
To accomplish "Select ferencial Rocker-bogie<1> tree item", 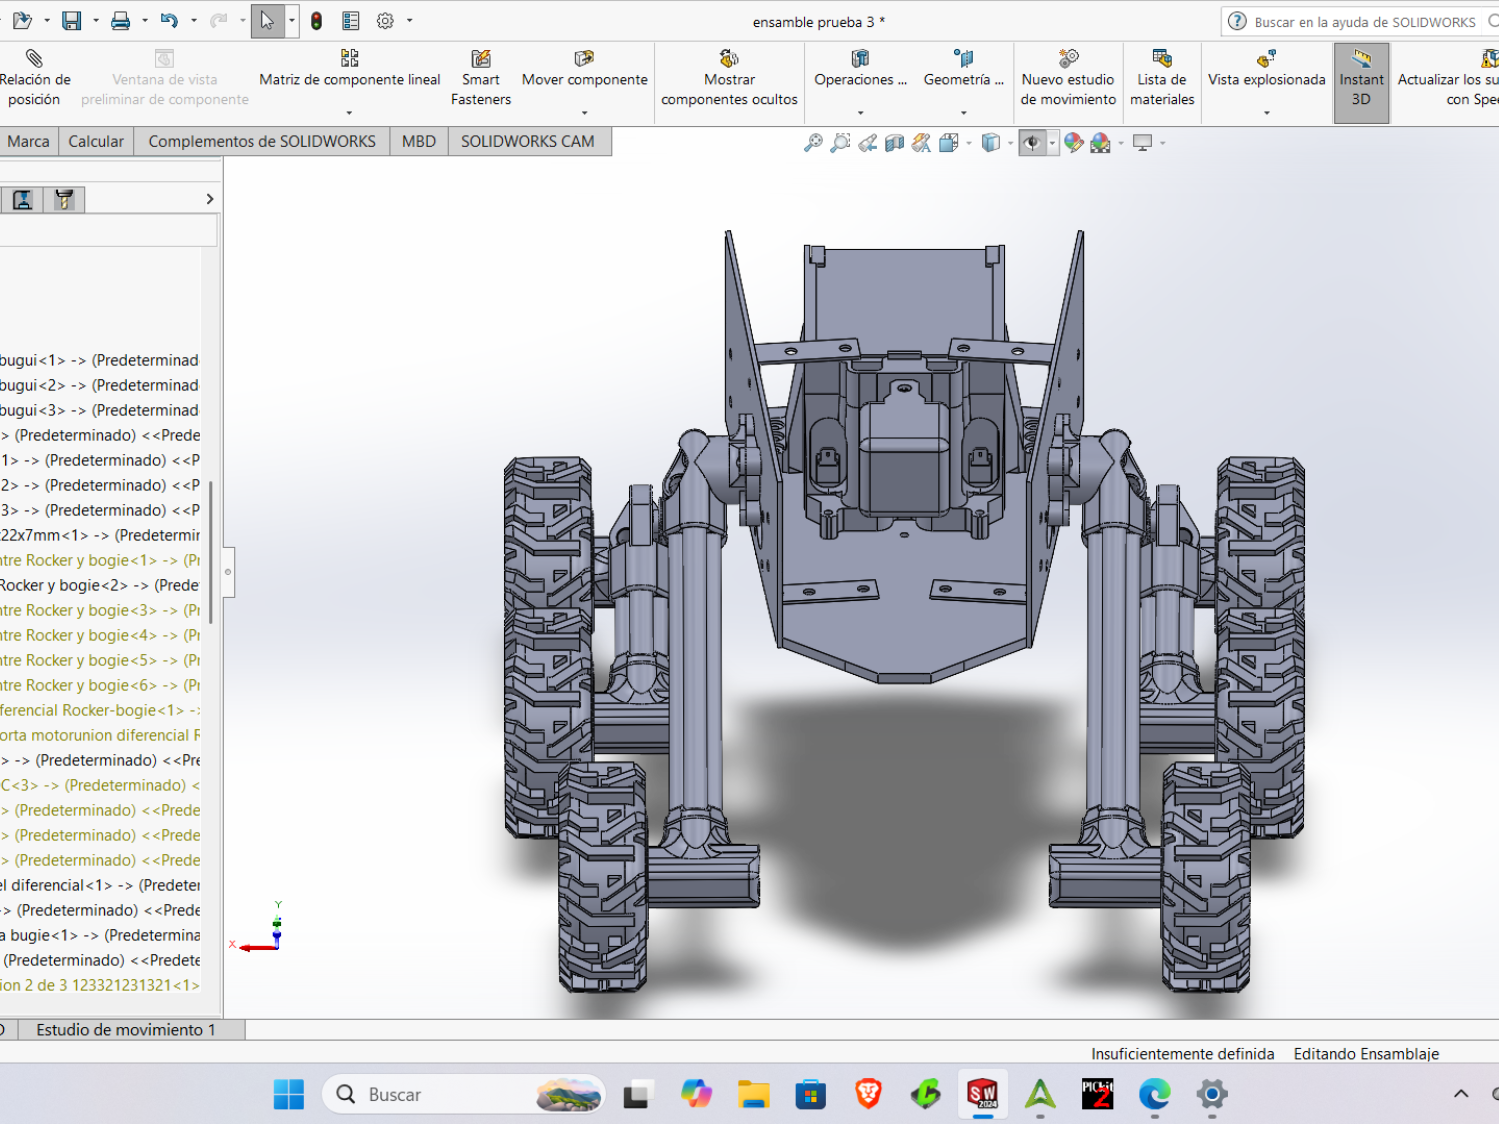I will pos(99,710).
